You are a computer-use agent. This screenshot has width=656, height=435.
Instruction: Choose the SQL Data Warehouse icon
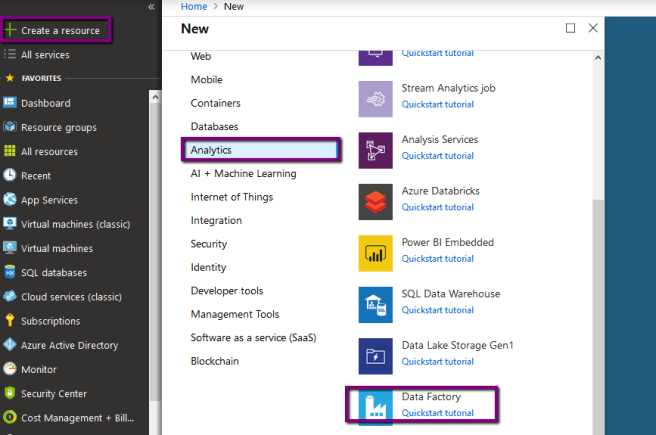[x=375, y=304]
